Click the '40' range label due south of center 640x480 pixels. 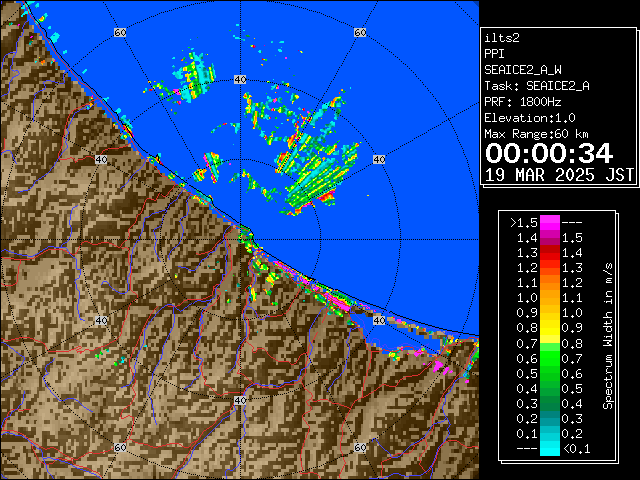pyautogui.click(x=240, y=400)
